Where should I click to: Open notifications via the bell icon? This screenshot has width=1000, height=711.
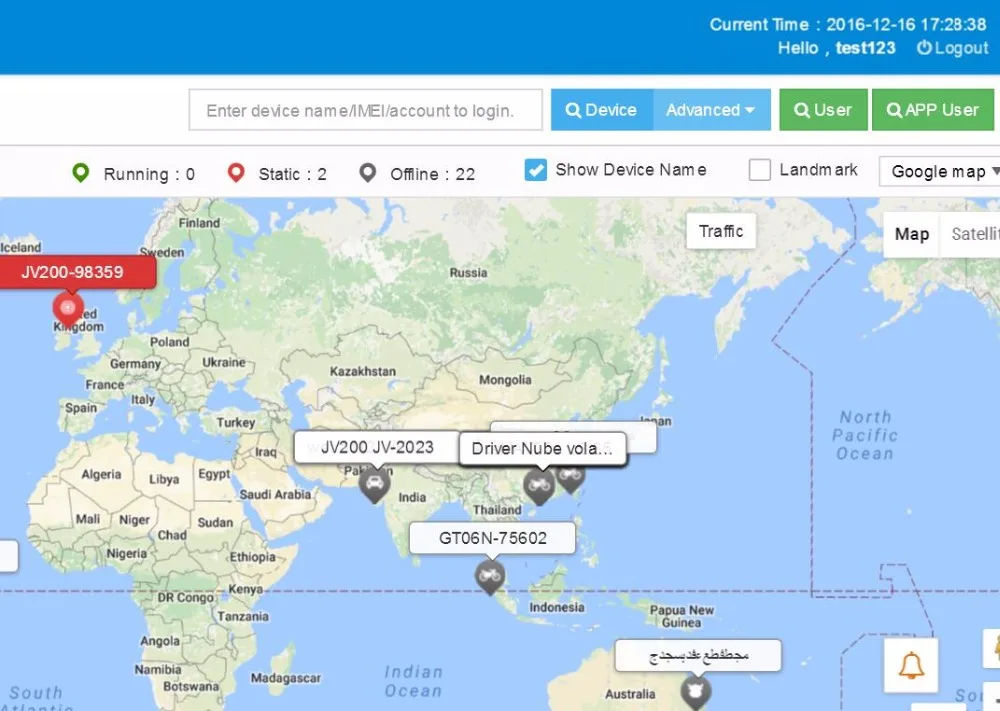(x=910, y=663)
